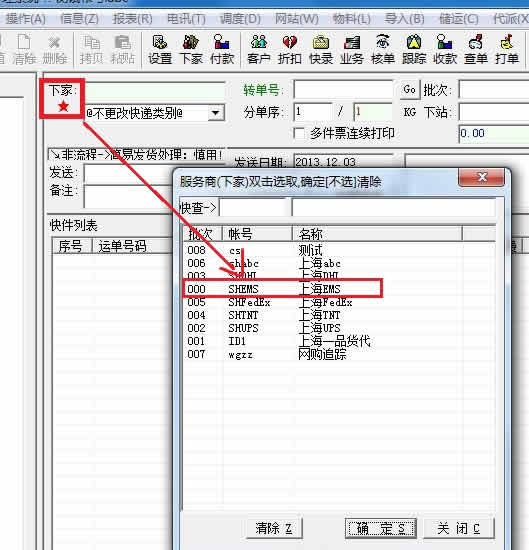Viewport: 529px width, 550px height.
Task: Click the 快查 long search field
Action: click(x=393, y=208)
